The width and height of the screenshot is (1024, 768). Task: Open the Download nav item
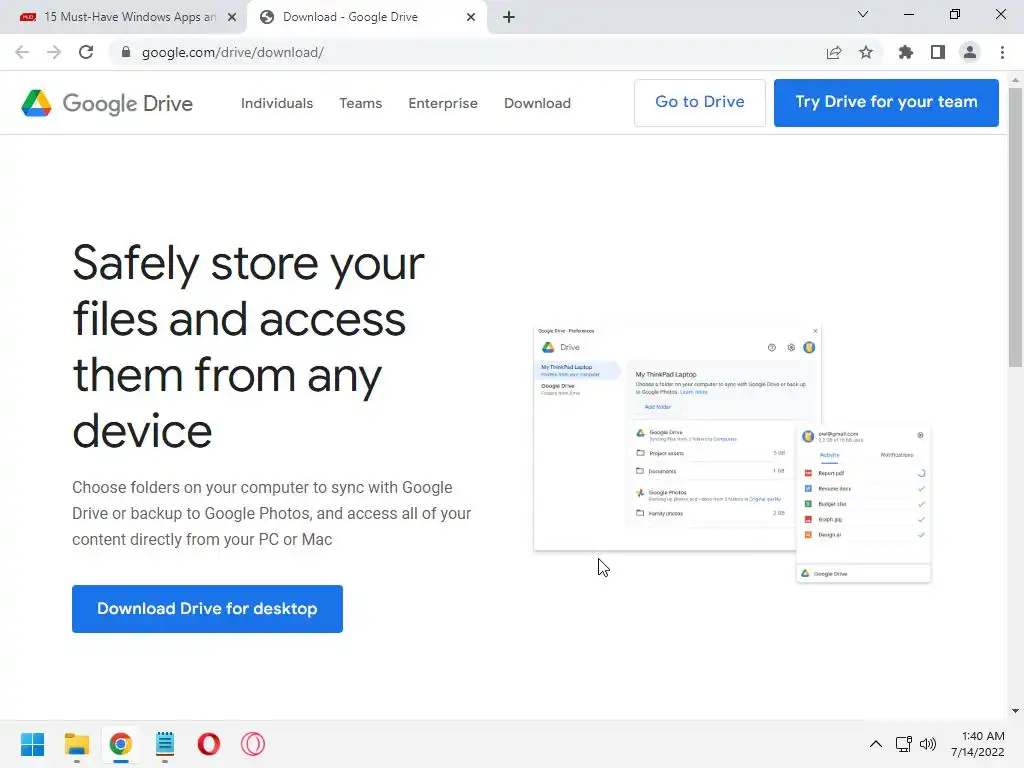click(x=537, y=103)
